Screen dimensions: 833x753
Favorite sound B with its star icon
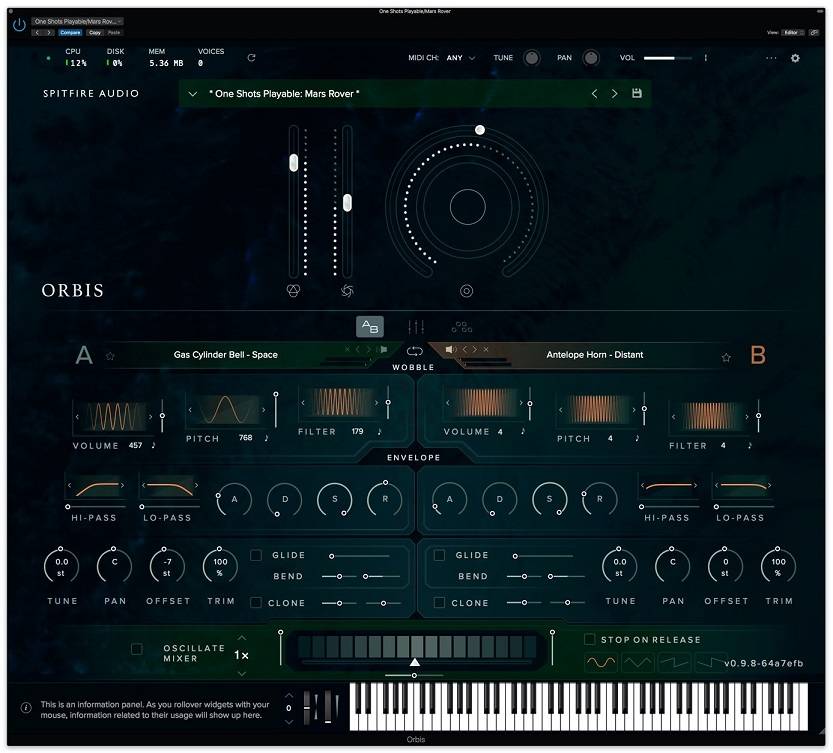pos(726,356)
